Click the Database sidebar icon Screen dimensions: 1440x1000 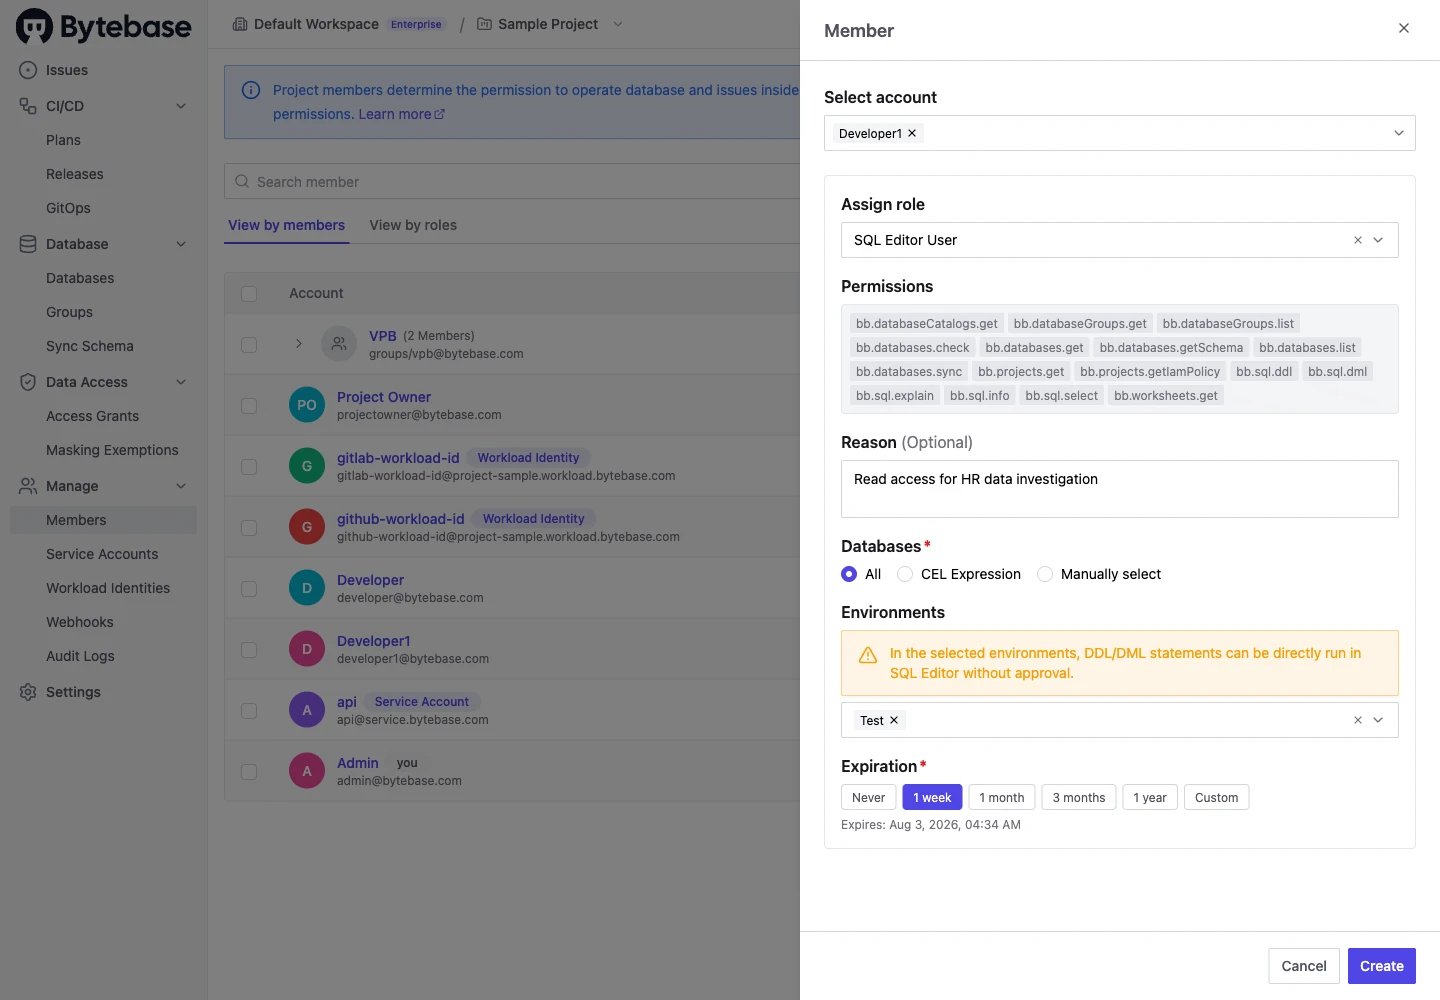(28, 244)
